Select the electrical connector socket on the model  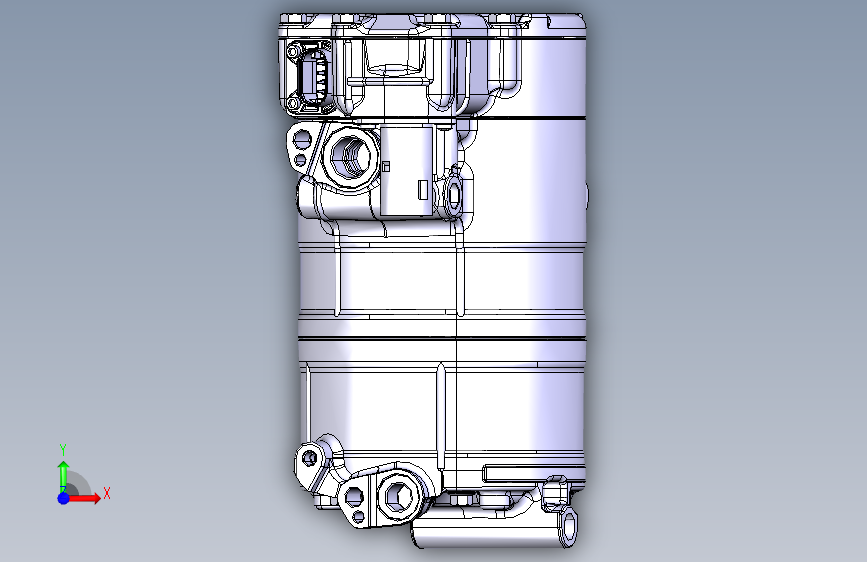pyautogui.click(x=314, y=77)
